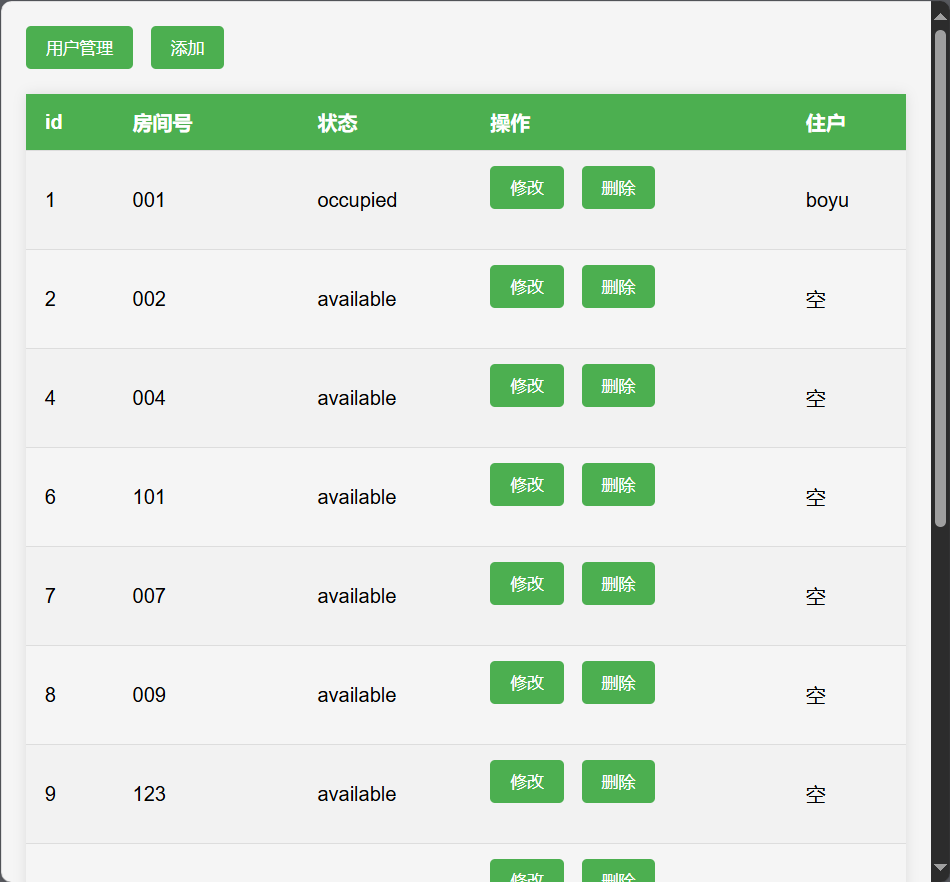Modify room 009 via 修改 button
Viewport: 950px width, 882px height.
pyautogui.click(x=526, y=683)
